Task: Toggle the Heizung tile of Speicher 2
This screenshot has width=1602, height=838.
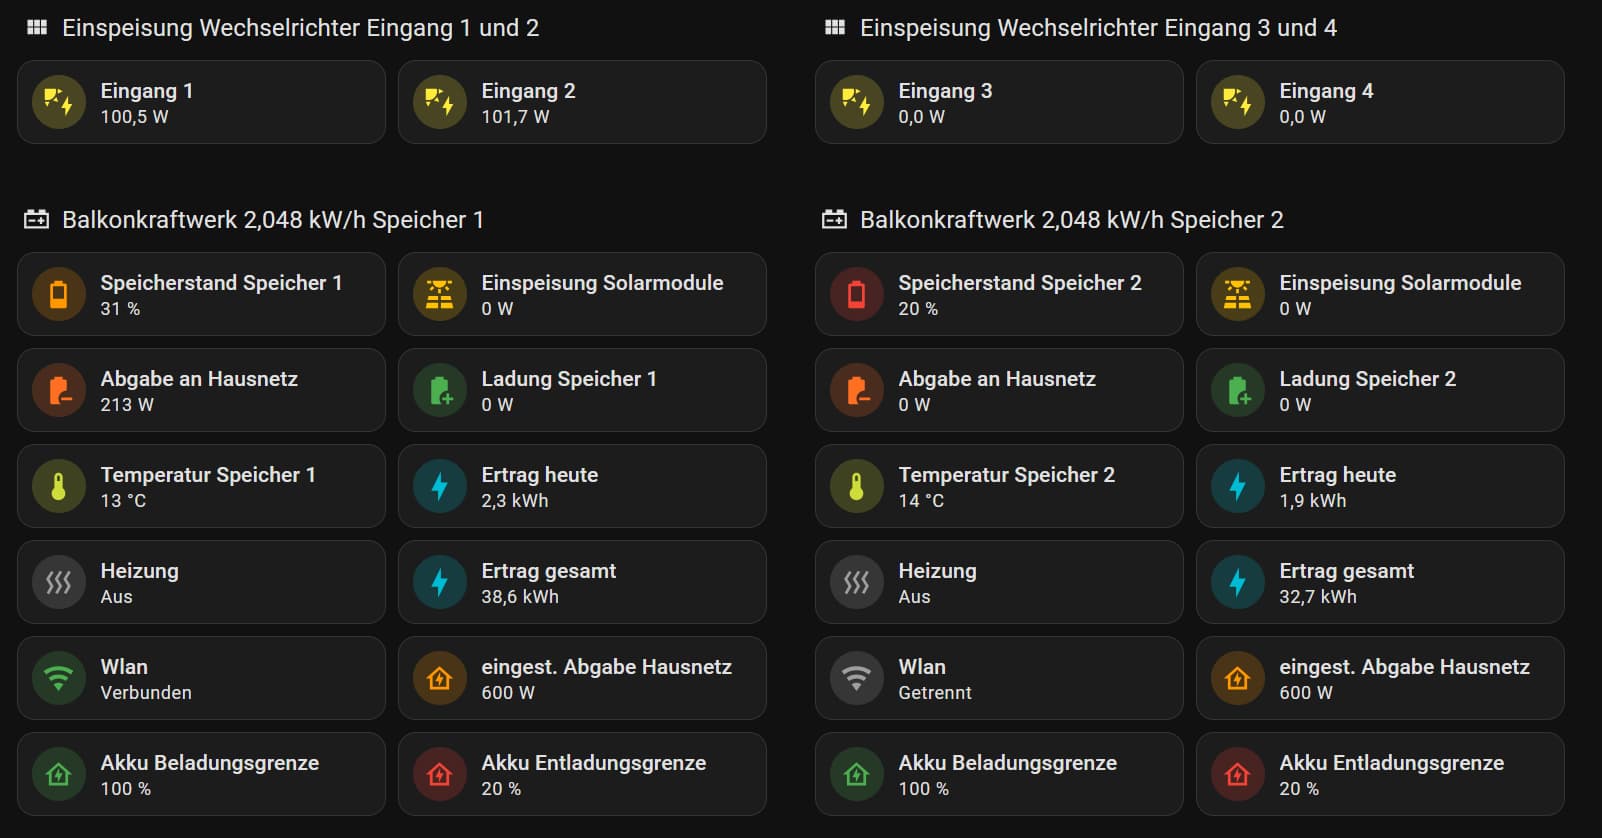Action: pos(999,582)
